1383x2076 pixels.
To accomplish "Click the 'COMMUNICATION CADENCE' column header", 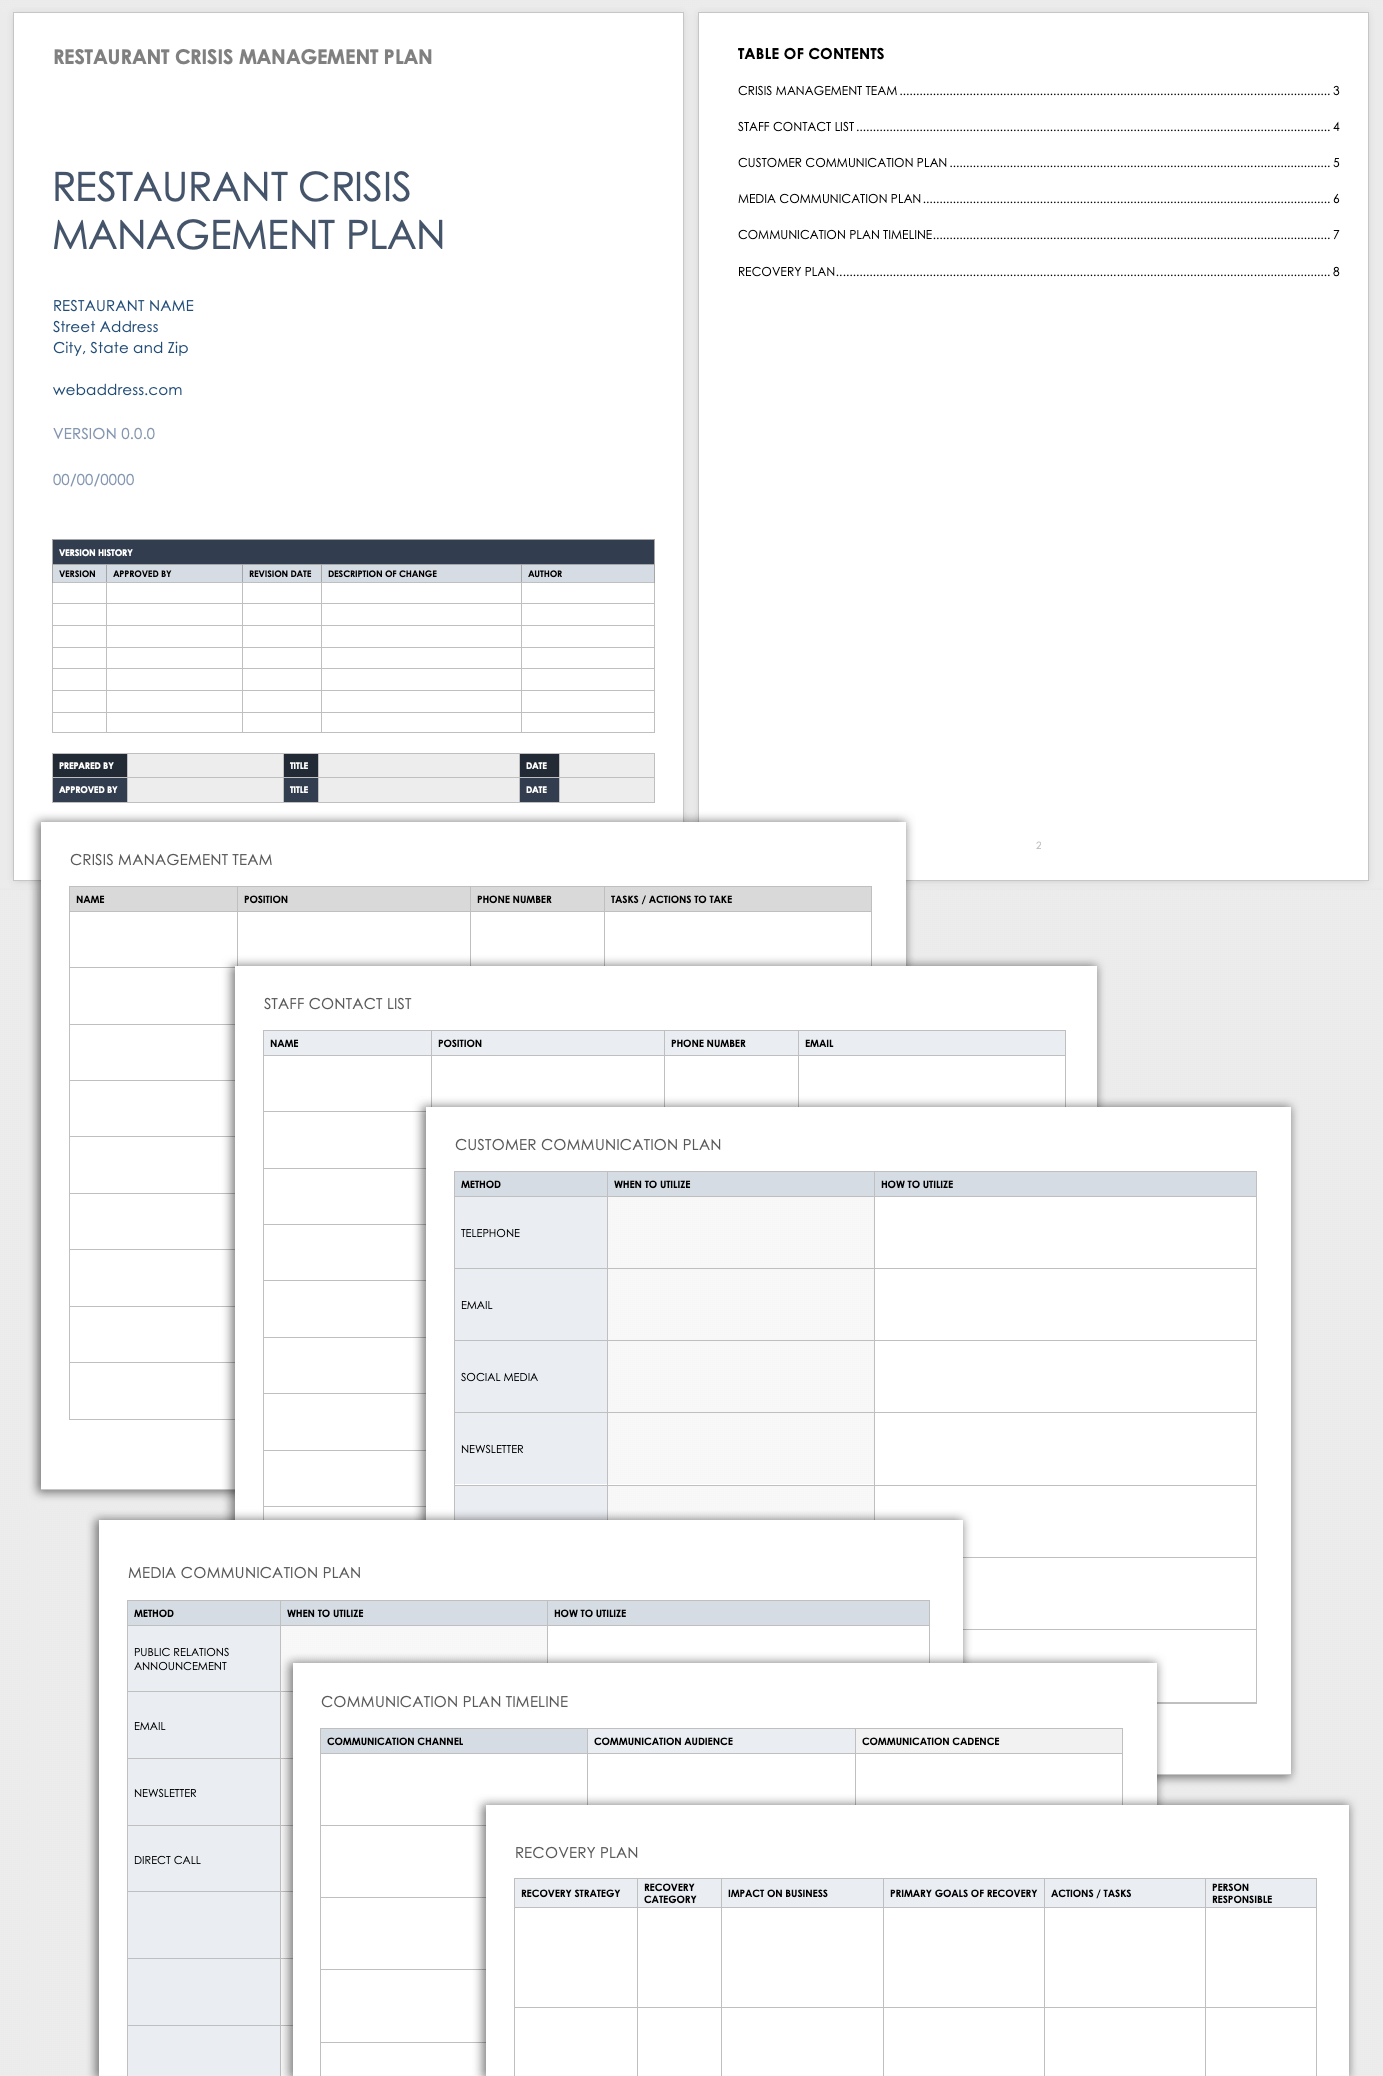I will [989, 1741].
